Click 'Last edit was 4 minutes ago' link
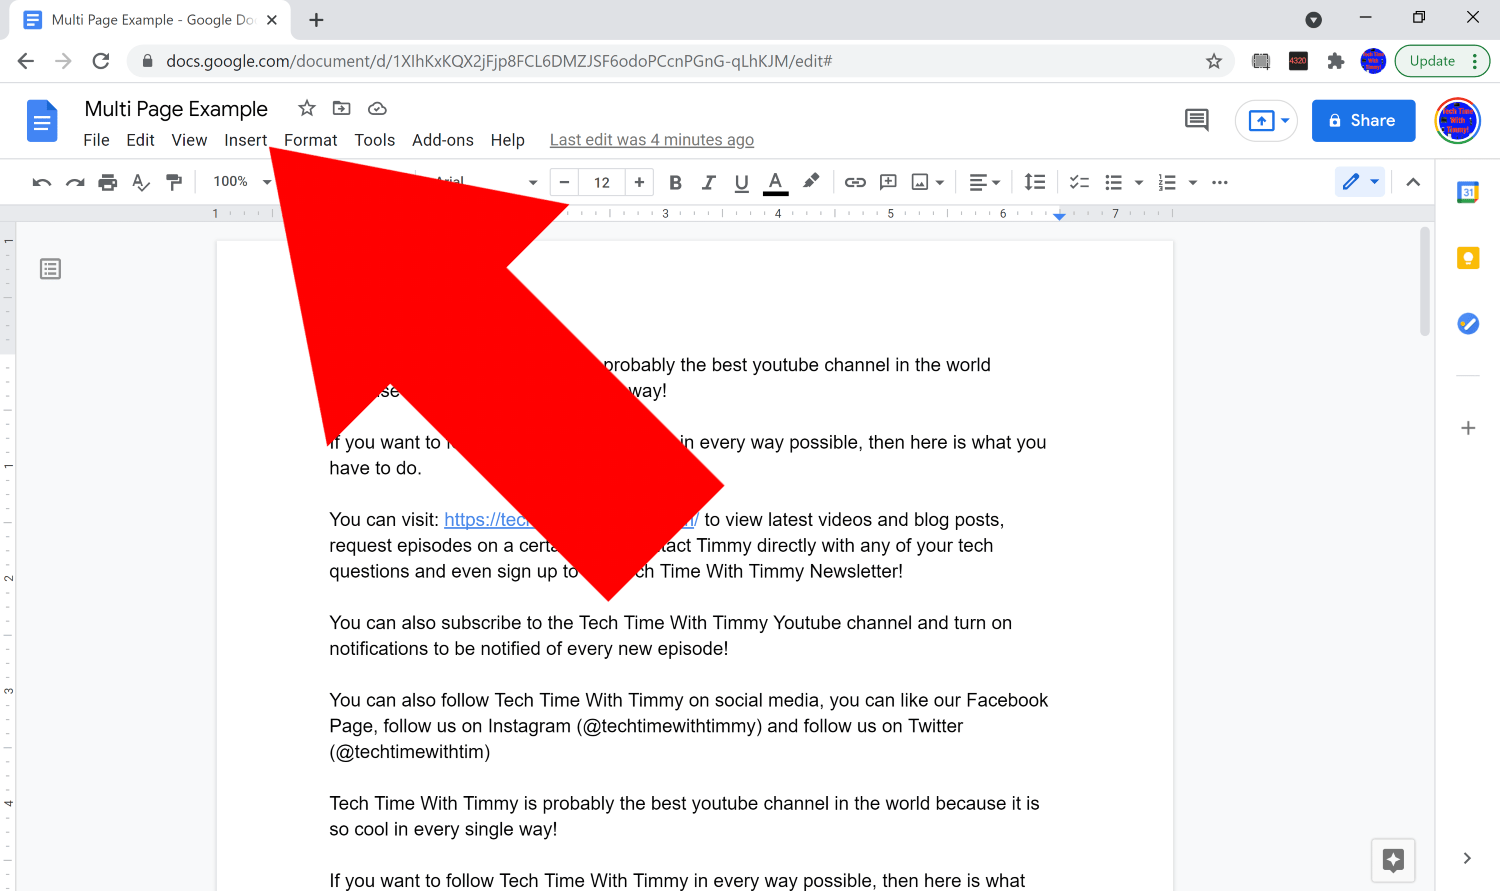 [x=652, y=140]
